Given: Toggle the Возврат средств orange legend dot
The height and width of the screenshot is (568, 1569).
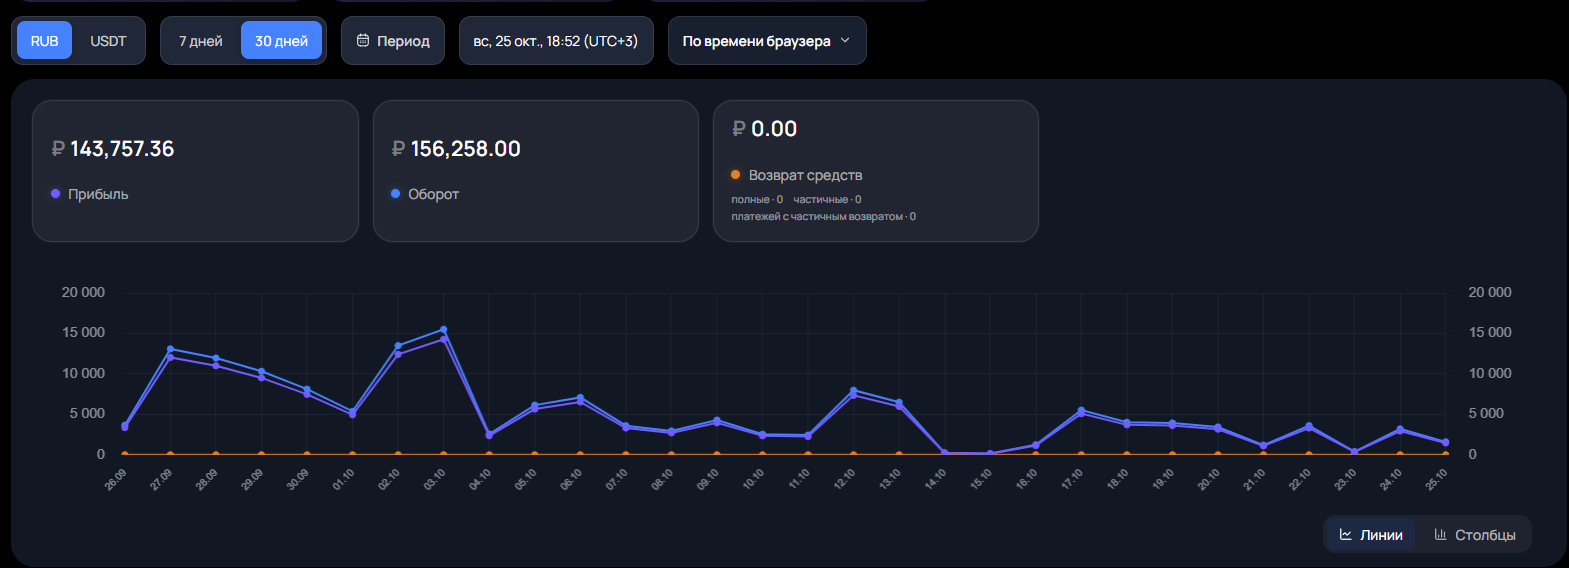Looking at the screenshot, I should (x=736, y=175).
